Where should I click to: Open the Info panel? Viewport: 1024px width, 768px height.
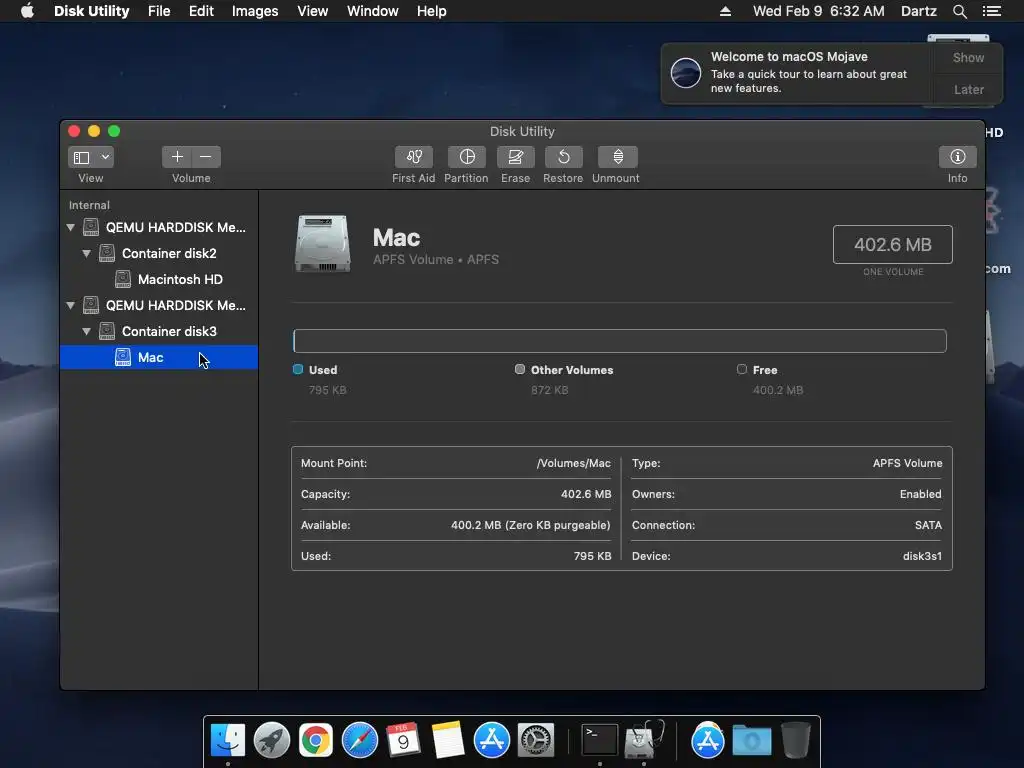[957, 157]
